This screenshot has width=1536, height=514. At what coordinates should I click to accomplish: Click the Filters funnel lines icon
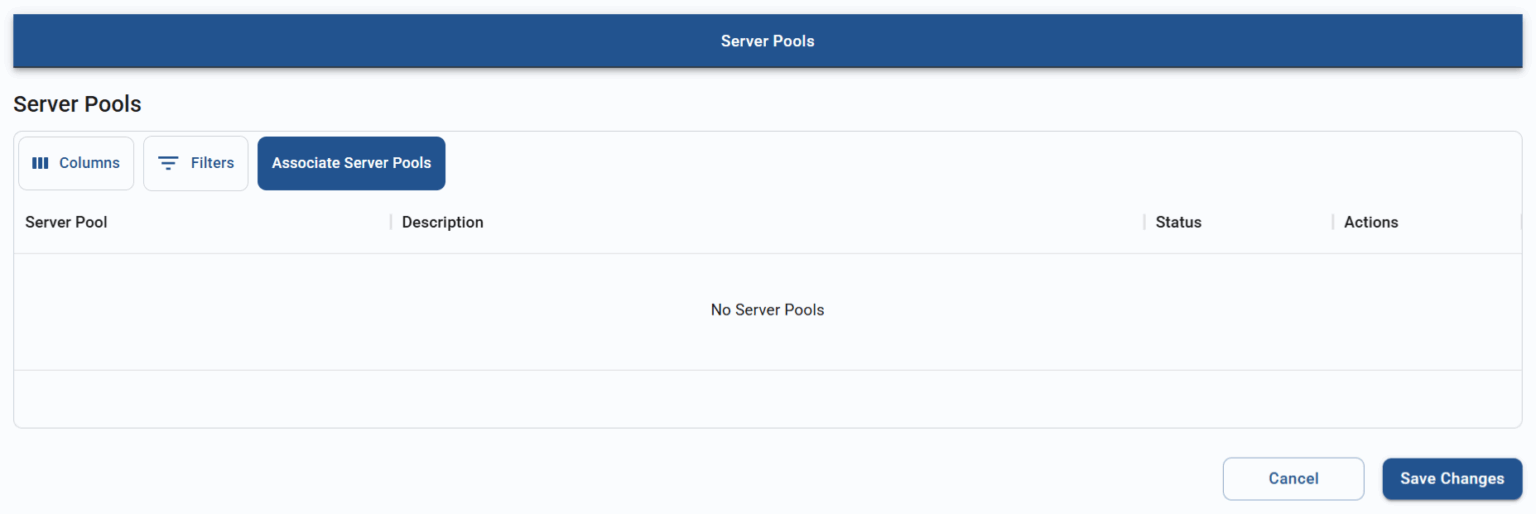[168, 163]
